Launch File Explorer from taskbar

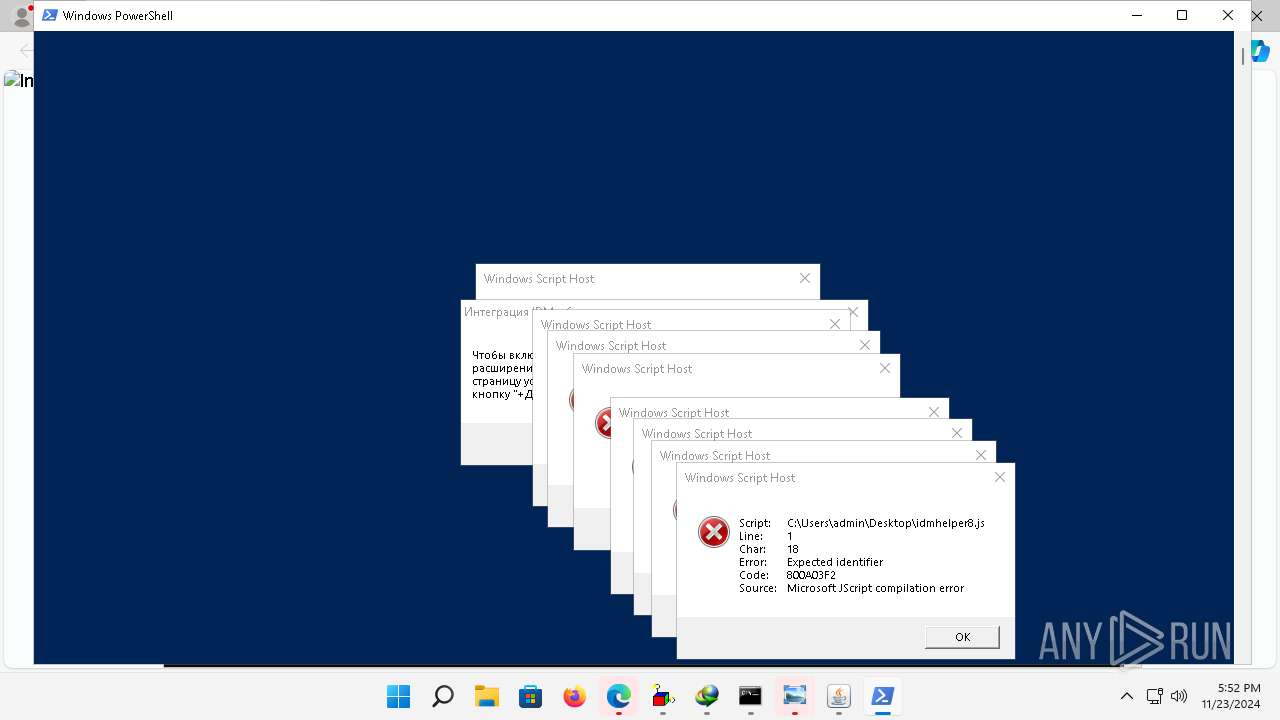pyautogui.click(x=486, y=696)
